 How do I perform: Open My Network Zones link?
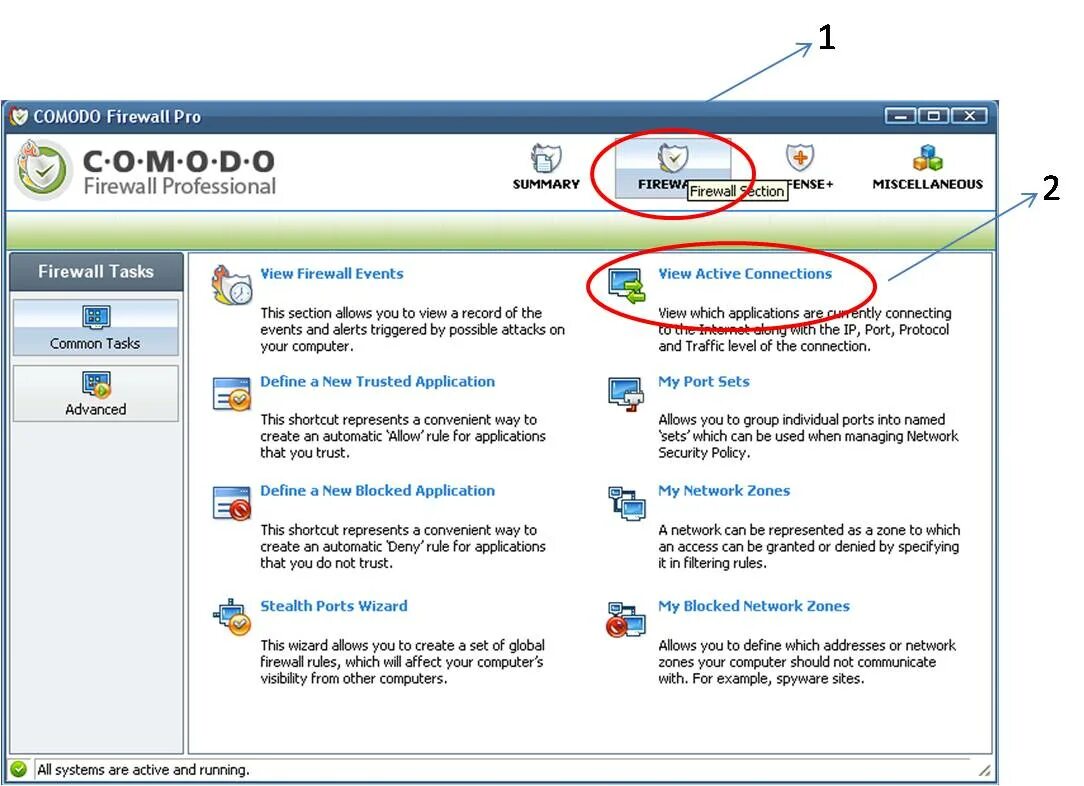pos(724,491)
